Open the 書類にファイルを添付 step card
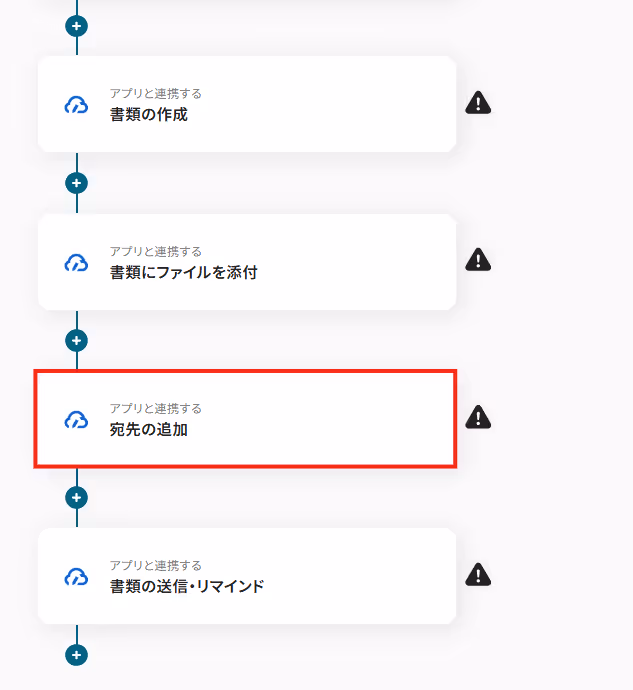Image resolution: width=633 pixels, height=690 pixels. tap(247, 262)
